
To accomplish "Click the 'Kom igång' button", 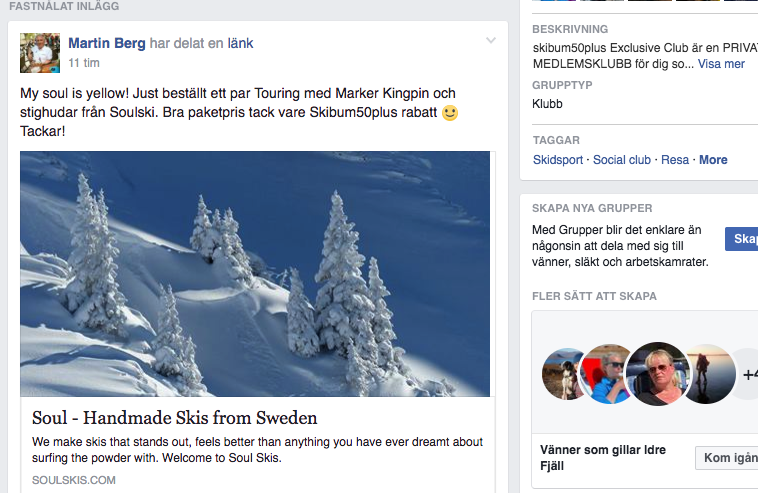I will pyautogui.click(x=728, y=458).
